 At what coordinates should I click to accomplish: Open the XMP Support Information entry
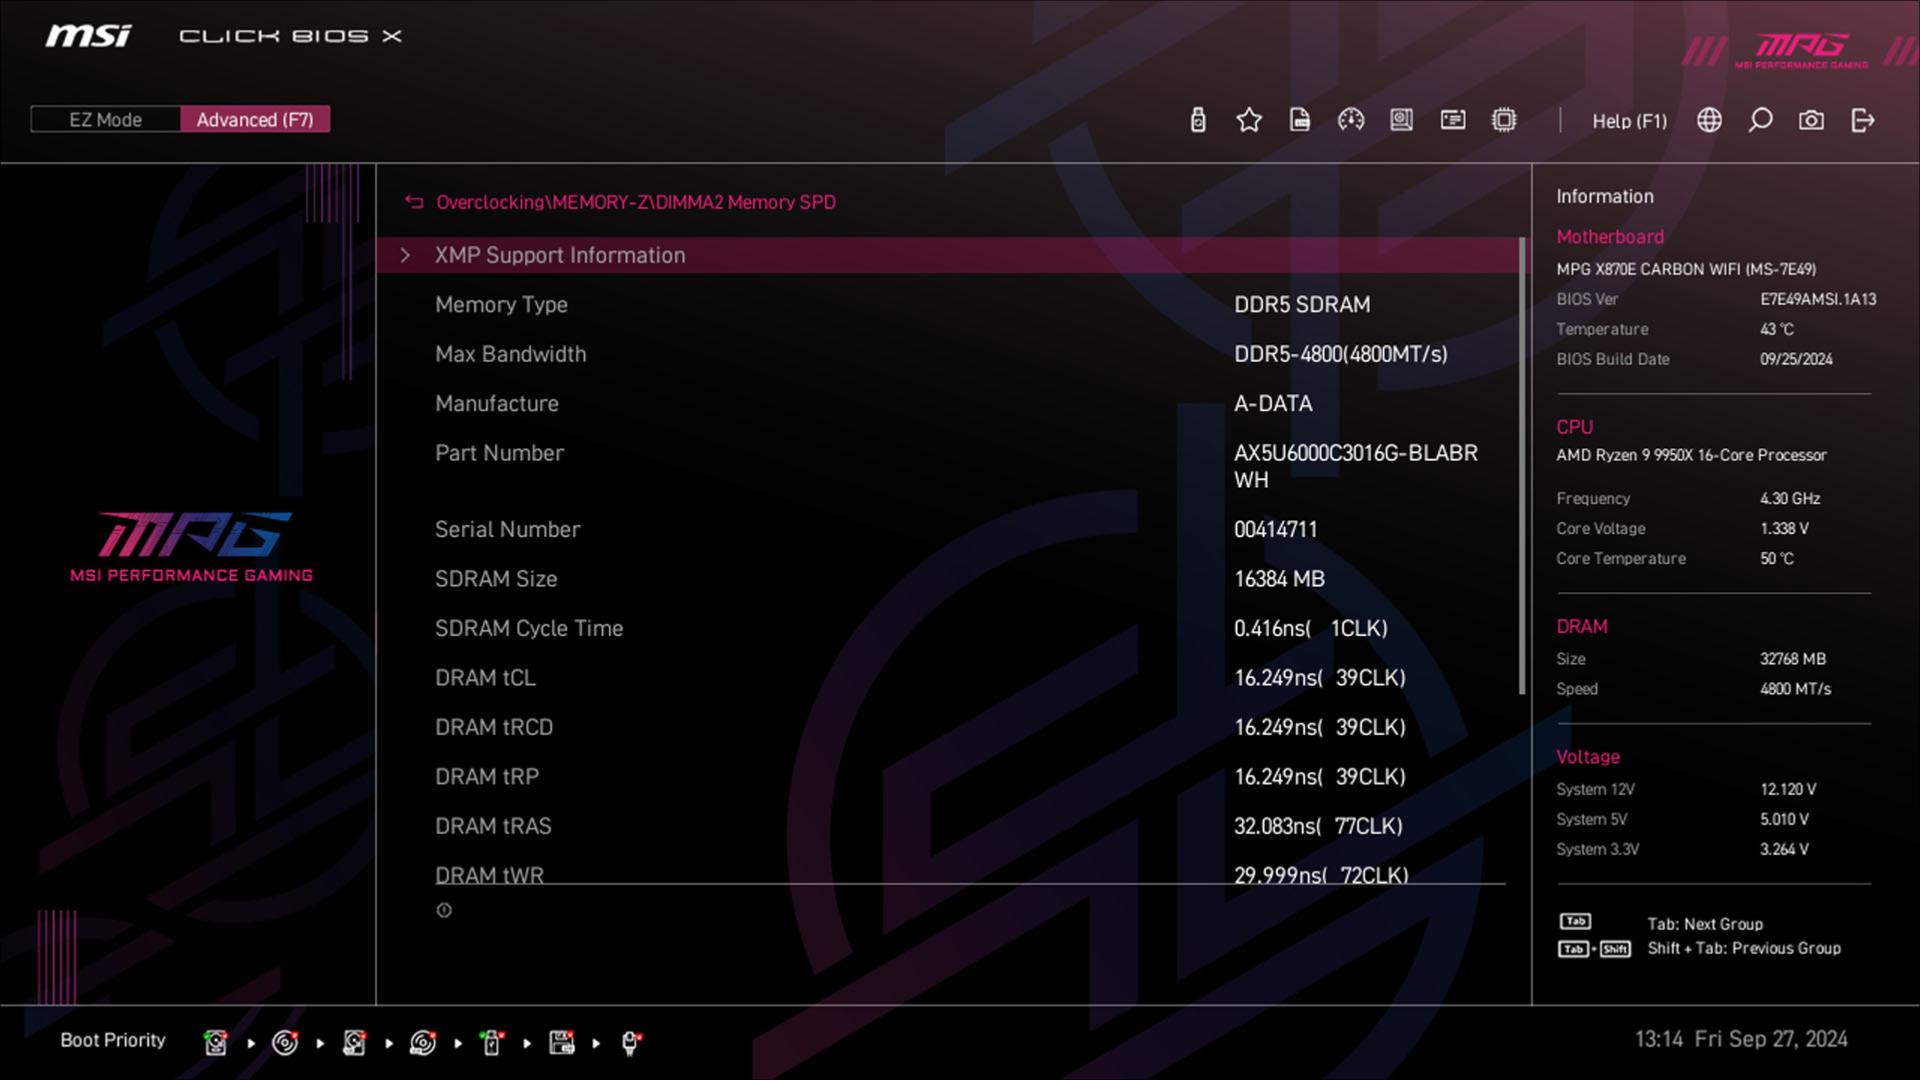coord(947,255)
